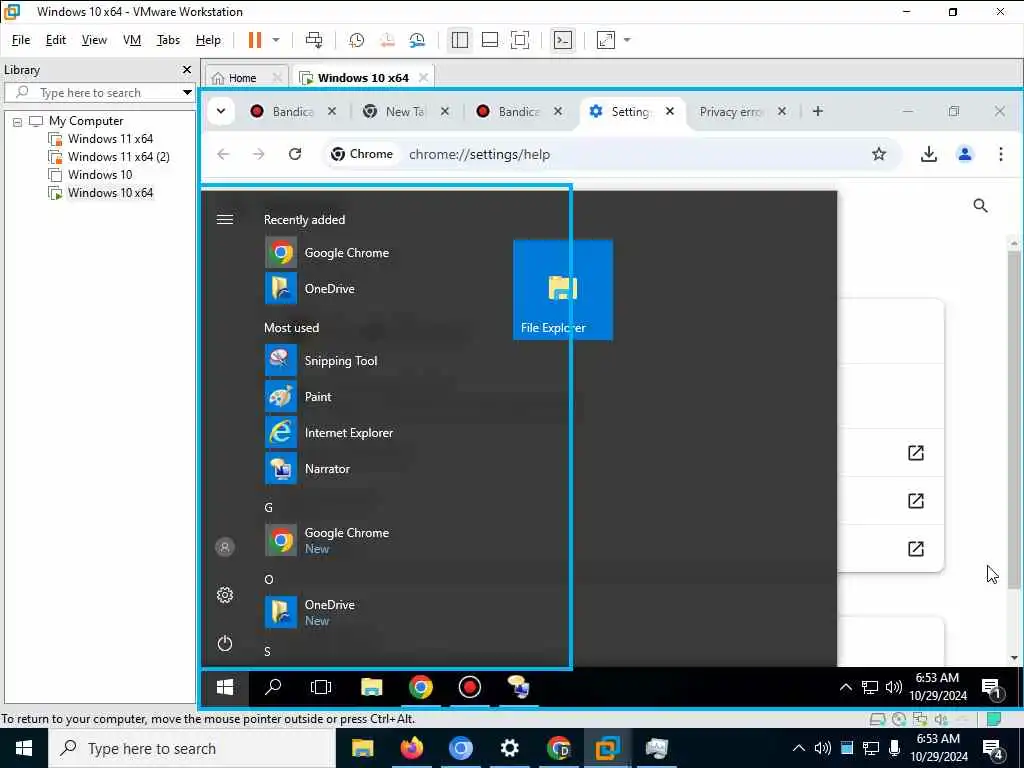Send Ctrl+Alt+Del to the virtual machine
The width and height of the screenshot is (1024, 768).
click(314, 40)
